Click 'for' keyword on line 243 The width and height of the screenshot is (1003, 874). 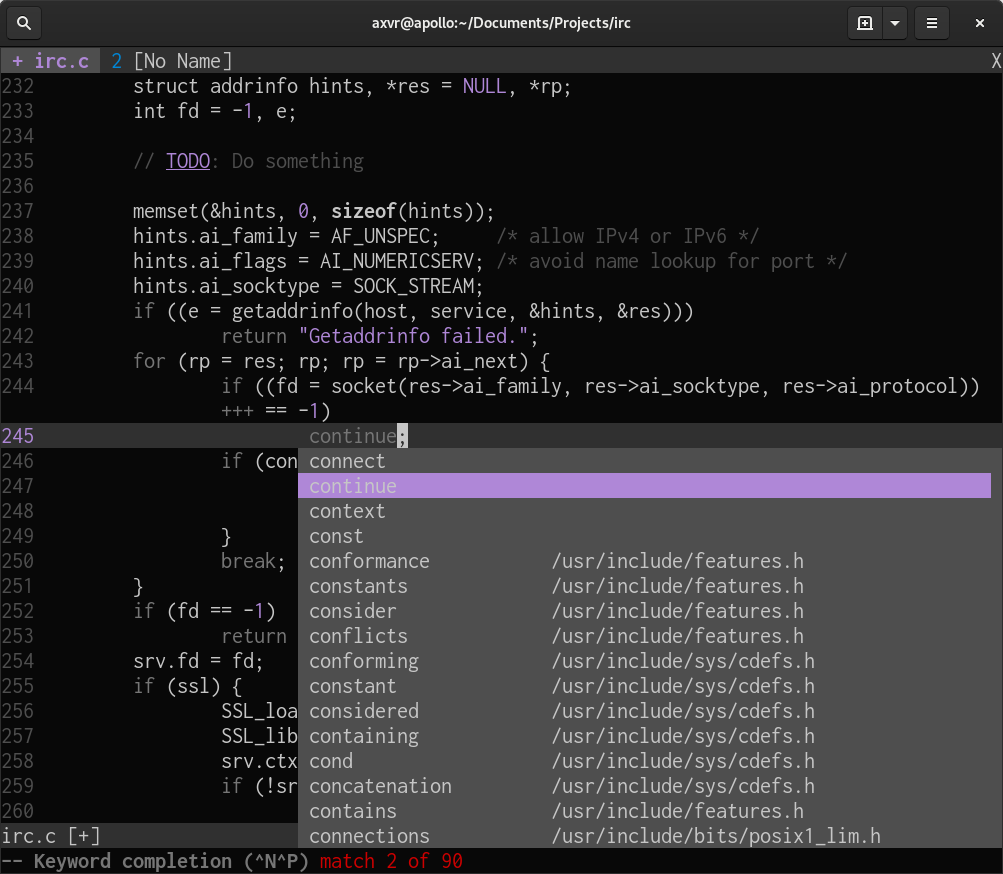click(149, 360)
